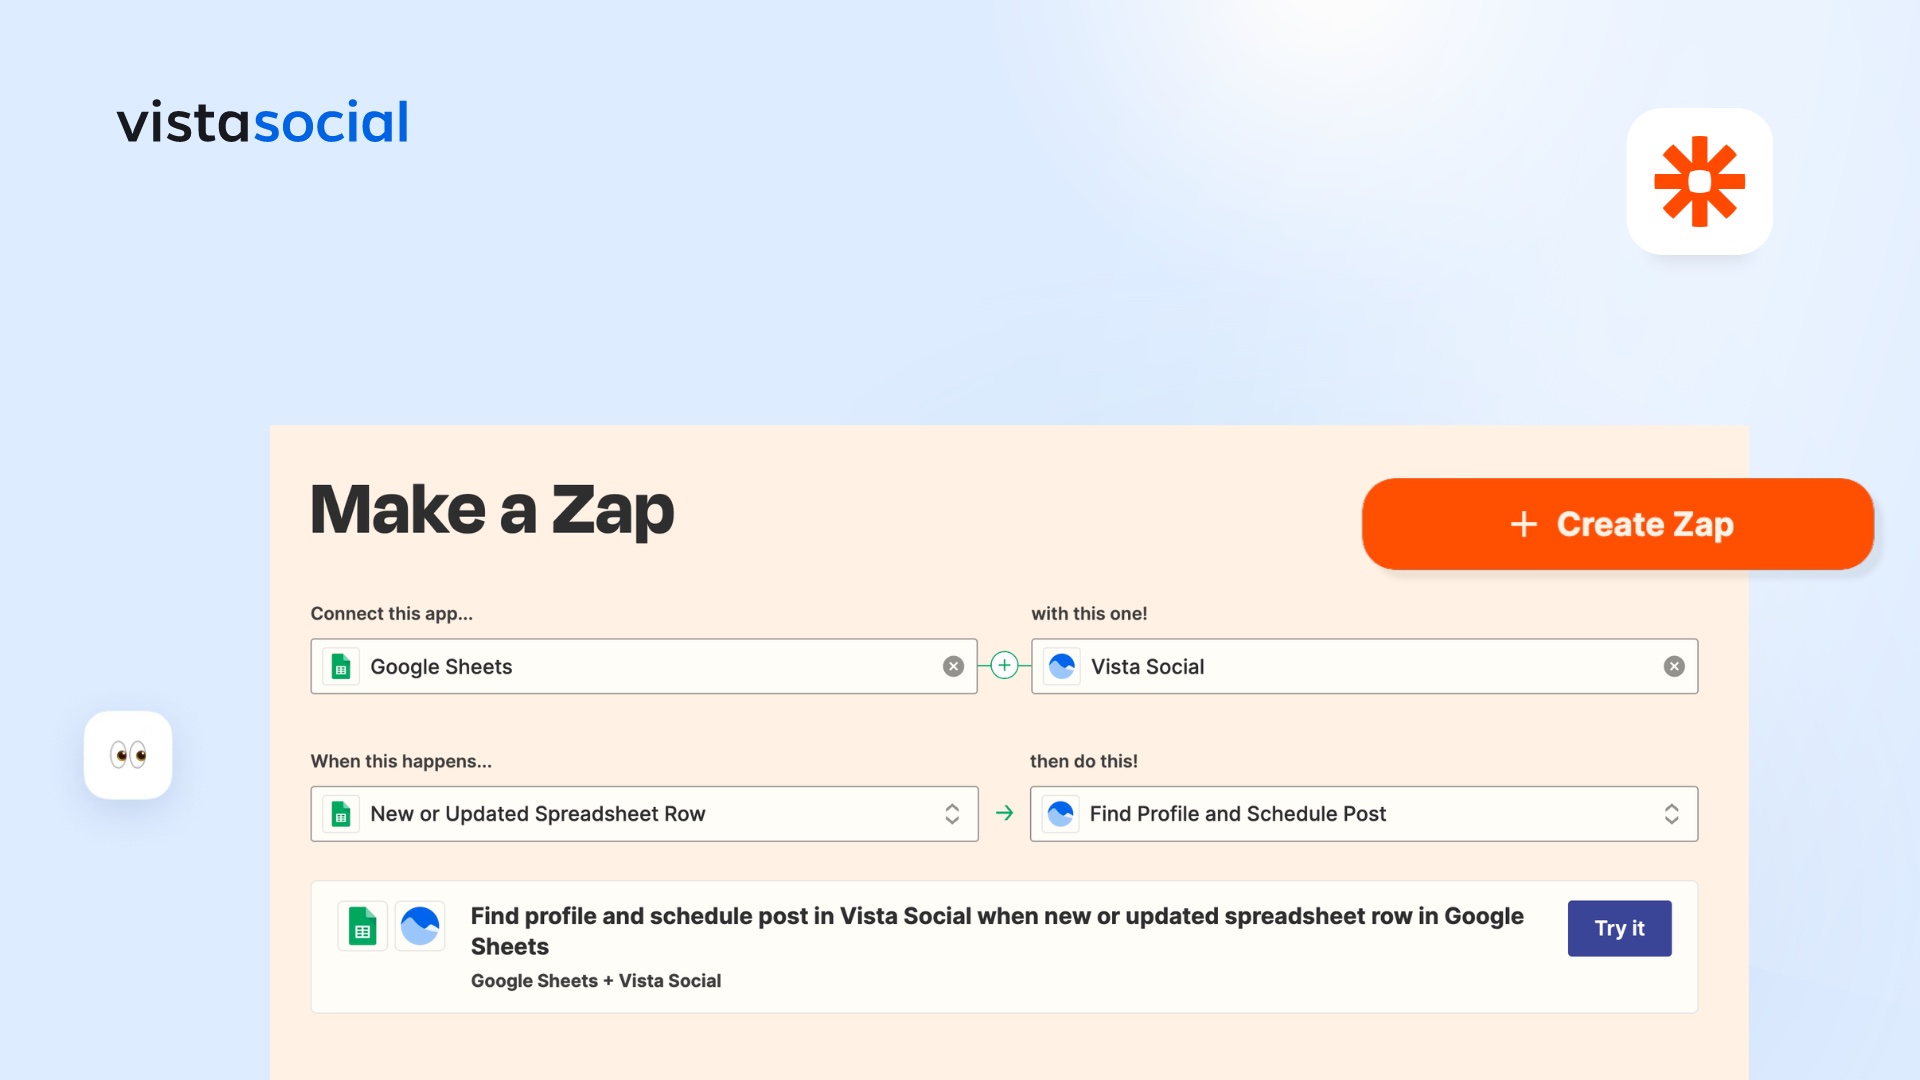Click the 'Make a Zap' heading
Screen dimensions: 1920x1080
click(491, 509)
